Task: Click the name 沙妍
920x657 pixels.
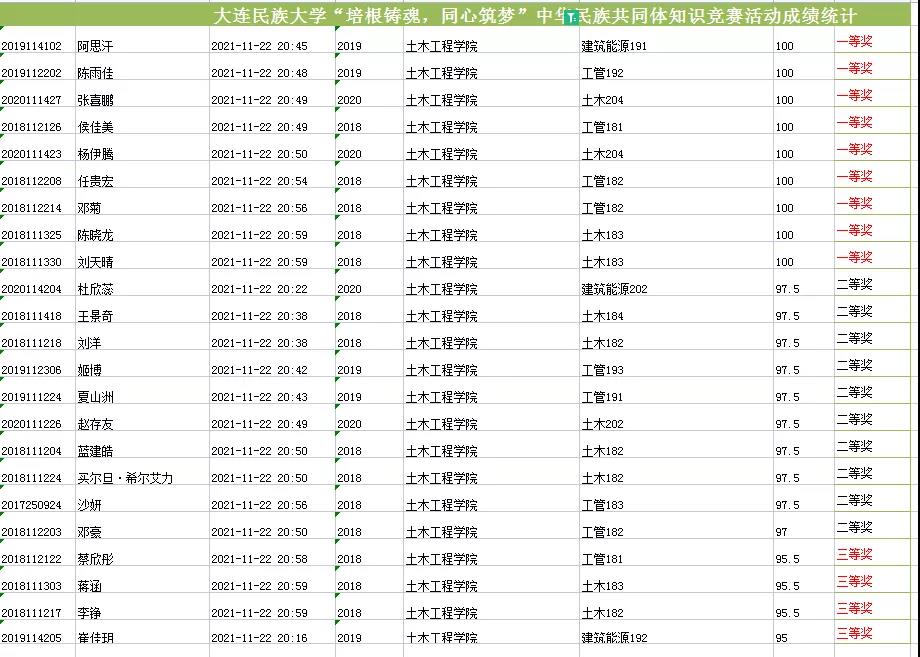Action: [89, 505]
